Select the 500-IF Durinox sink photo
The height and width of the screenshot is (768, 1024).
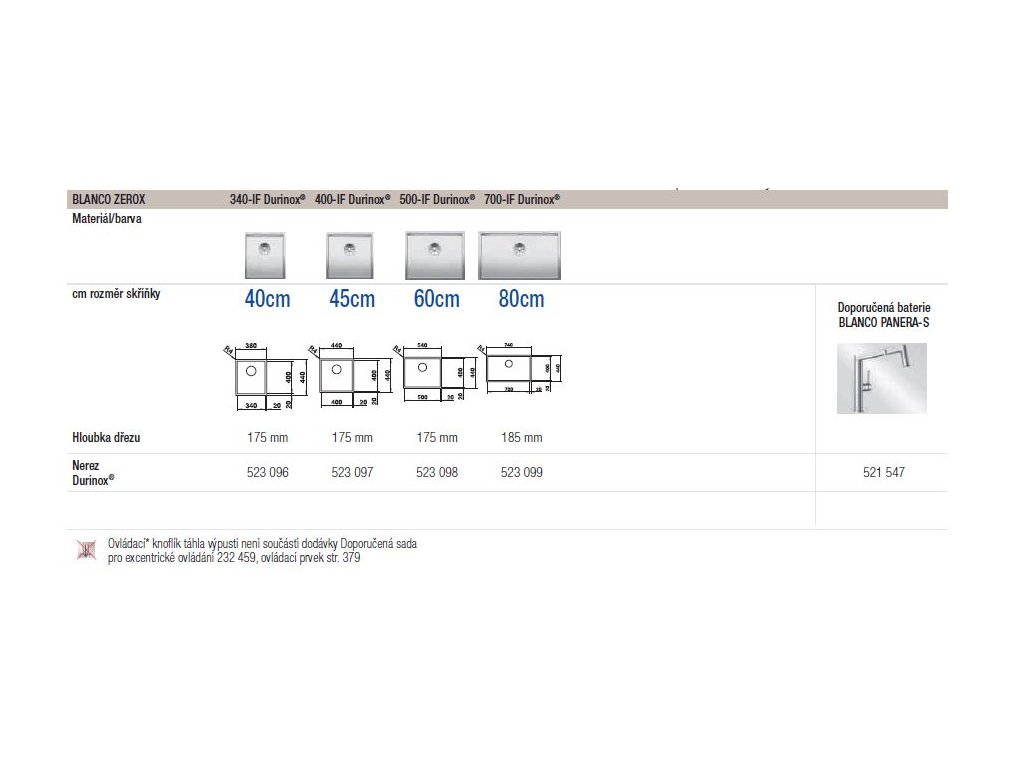click(x=435, y=255)
